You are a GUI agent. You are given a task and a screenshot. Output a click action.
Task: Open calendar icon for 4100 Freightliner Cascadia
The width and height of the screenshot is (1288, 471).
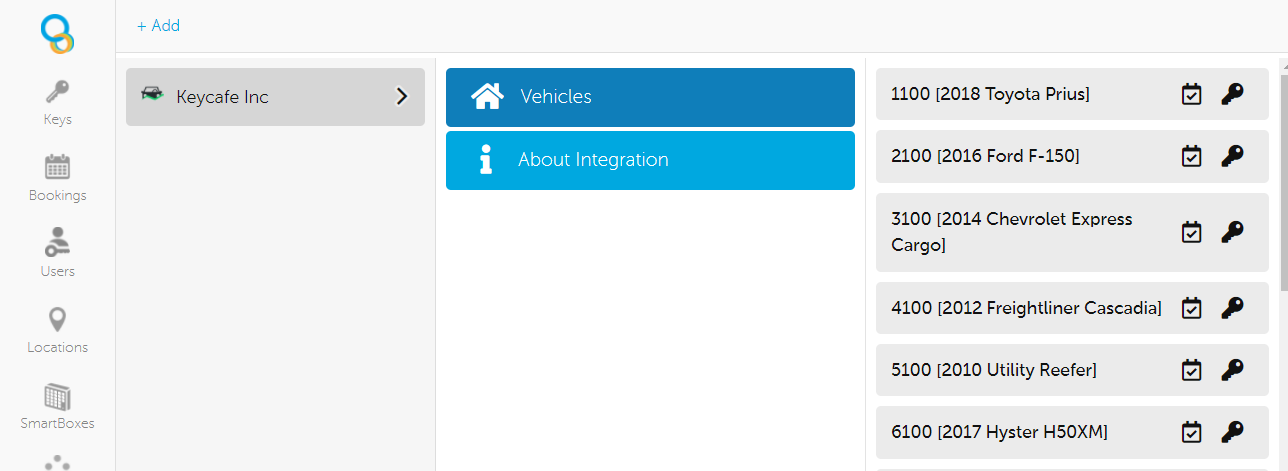click(1191, 308)
